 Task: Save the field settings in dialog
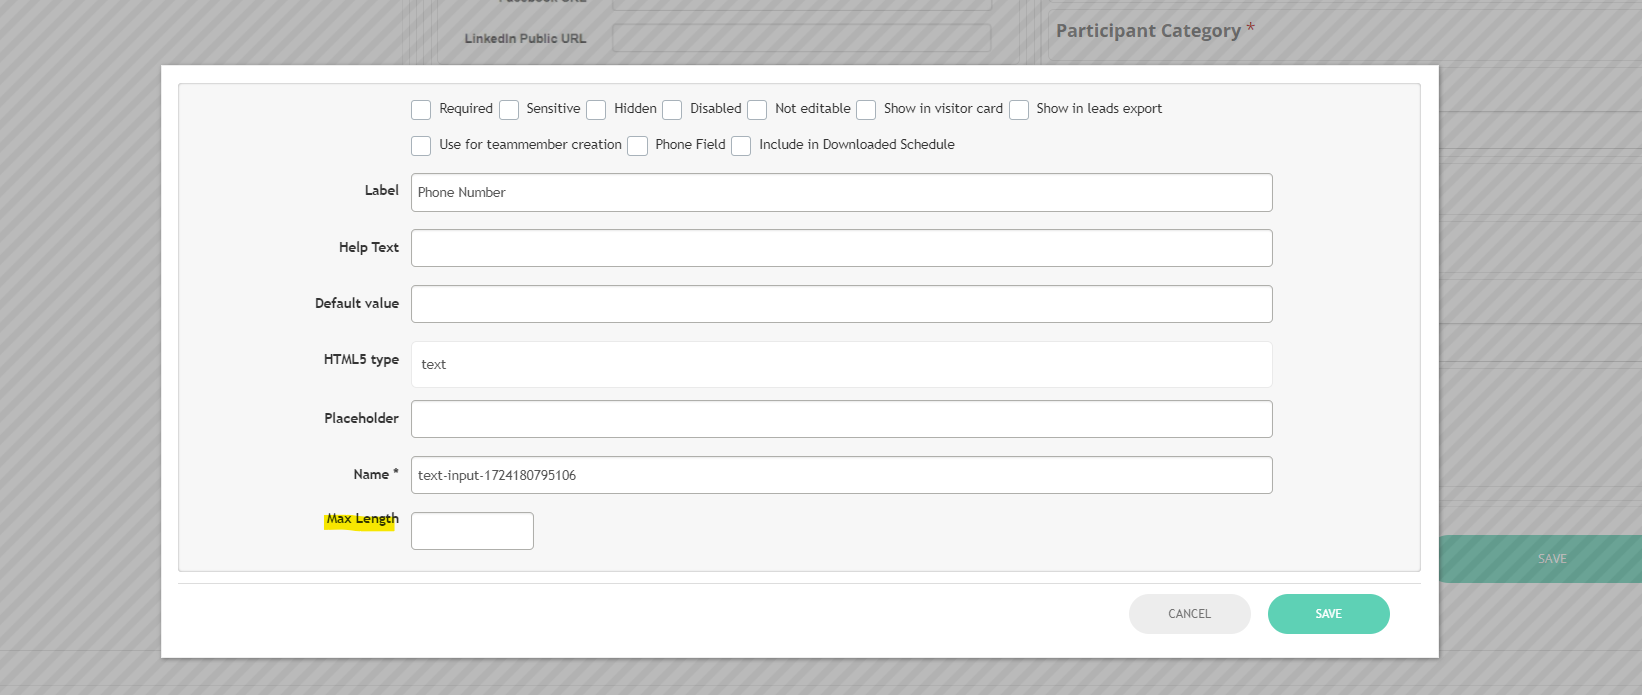(x=1328, y=614)
